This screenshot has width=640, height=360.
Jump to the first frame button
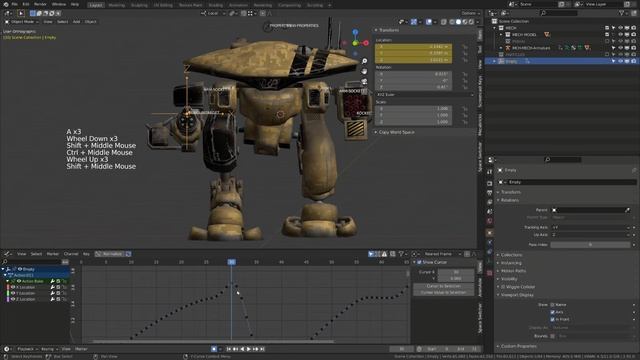pos(229,349)
